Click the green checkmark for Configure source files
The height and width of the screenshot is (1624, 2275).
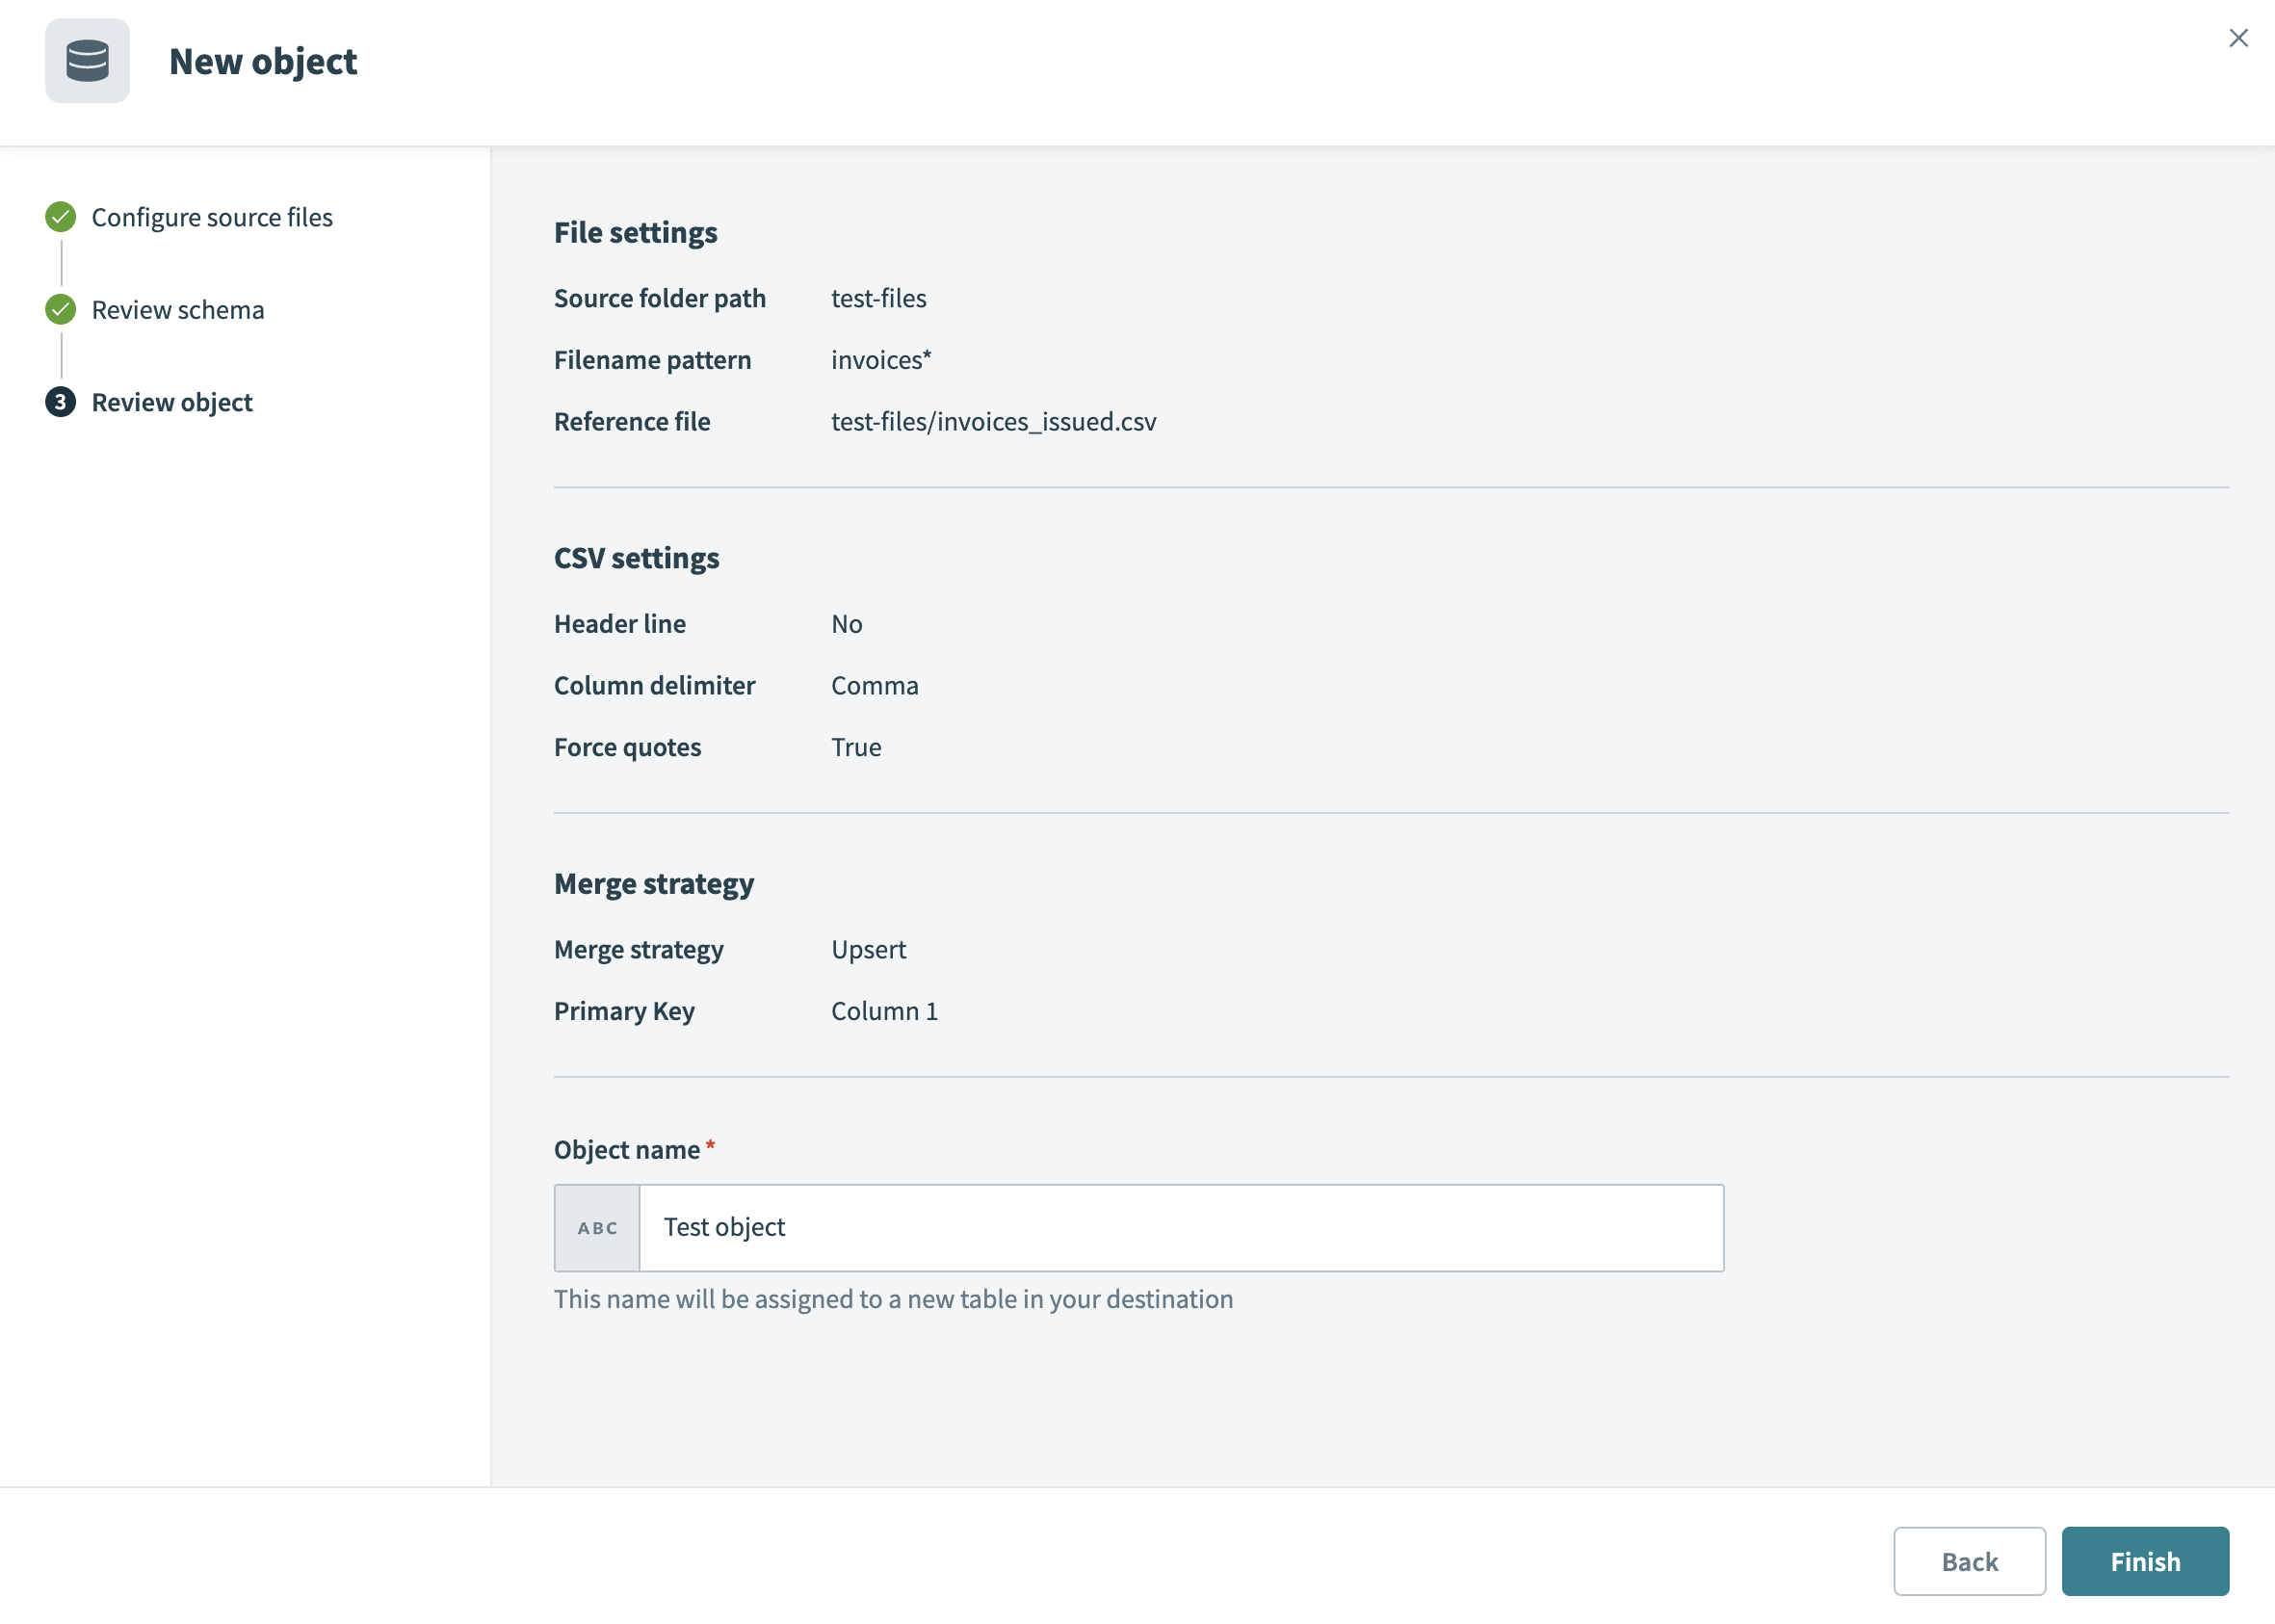click(x=61, y=217)
